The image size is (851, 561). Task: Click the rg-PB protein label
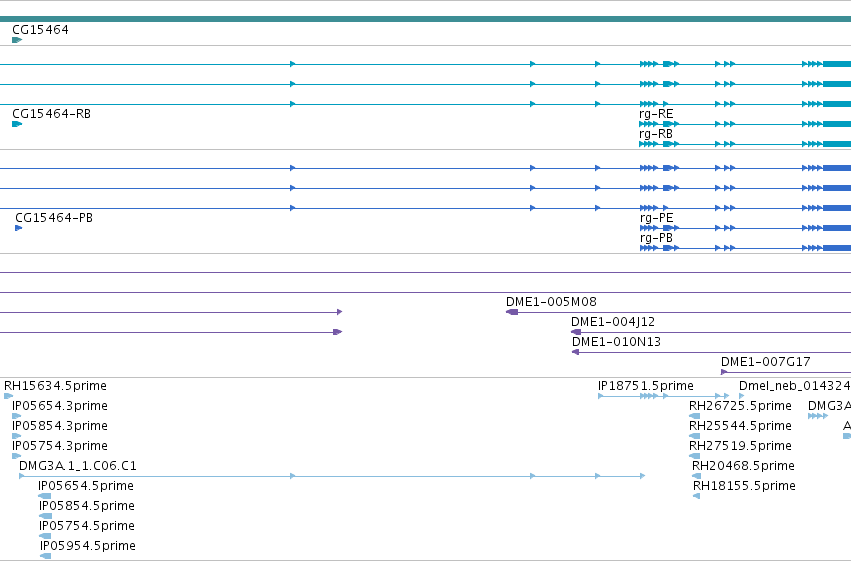(x=656, y=238)
